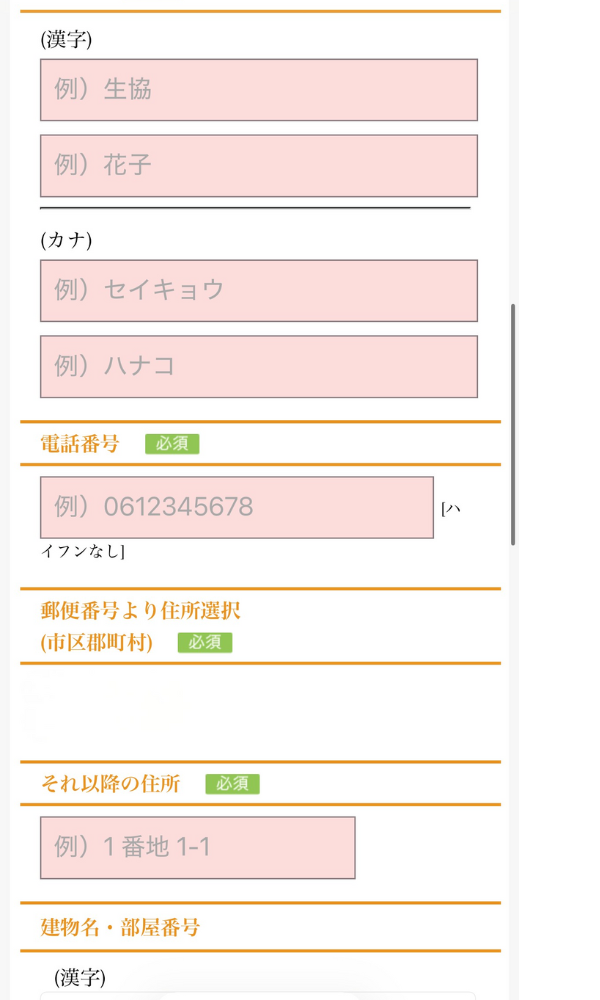
Task: Click the 必須 badge beside それ以降の住所
Action: [x=232, y=784]
